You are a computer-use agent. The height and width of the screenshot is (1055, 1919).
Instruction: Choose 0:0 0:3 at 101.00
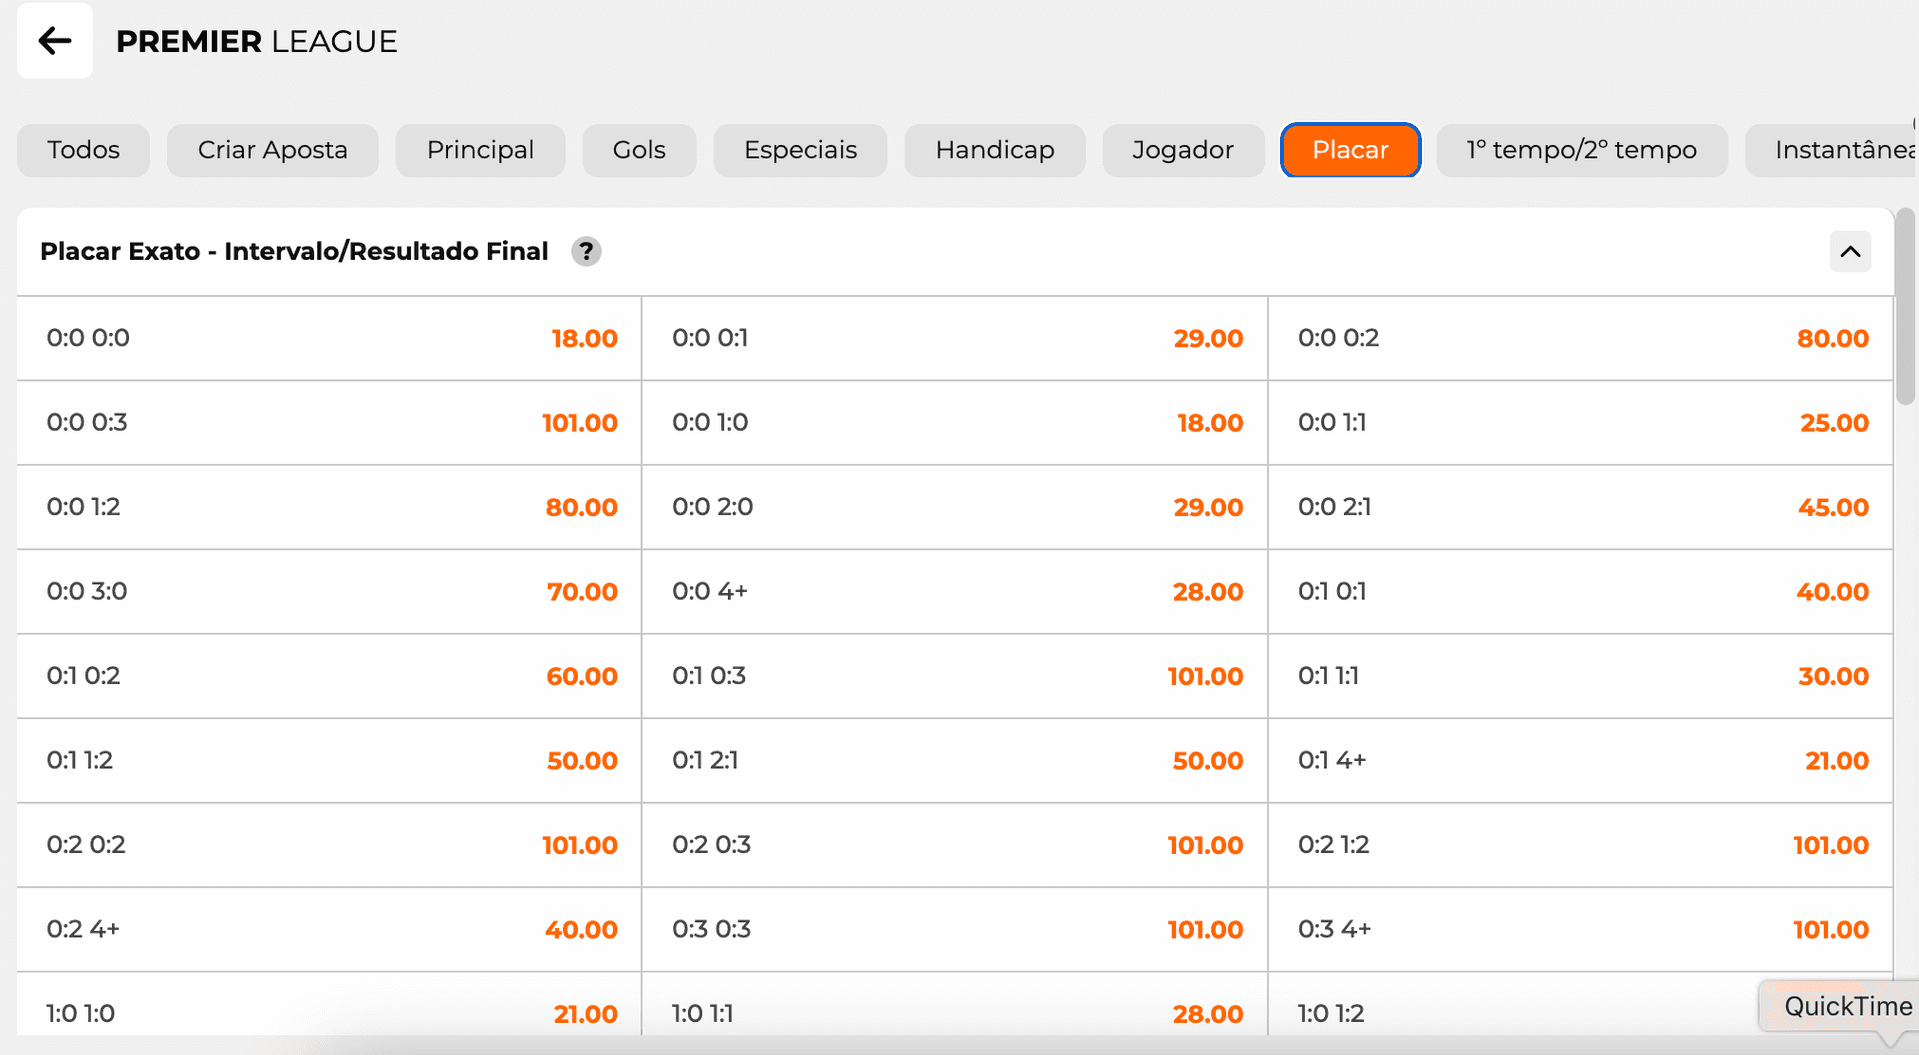329,423
